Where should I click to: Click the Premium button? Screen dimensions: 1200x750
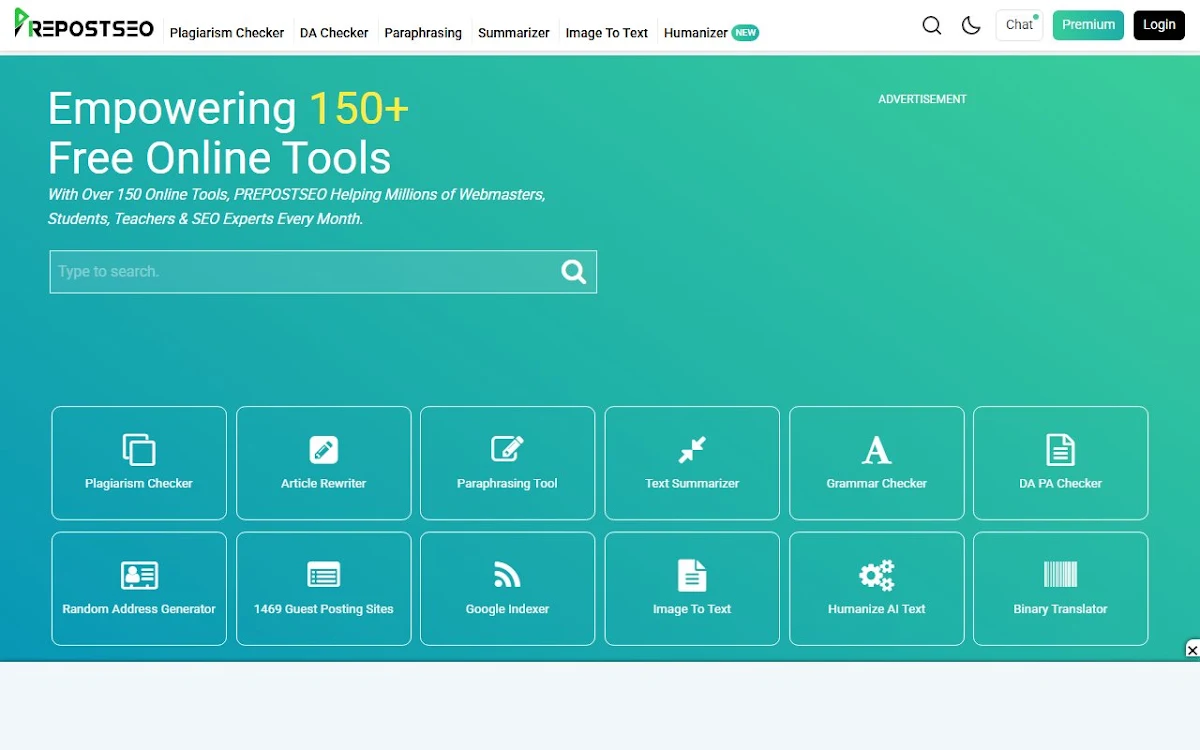tap(1088, 25)
